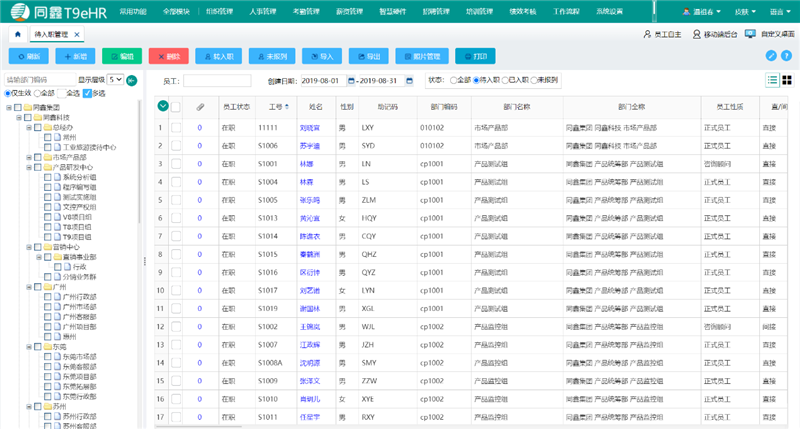This screenshot has height=429, width=800.
Task: Click the 员工 search input field
Action: click(x=217, y=80)
